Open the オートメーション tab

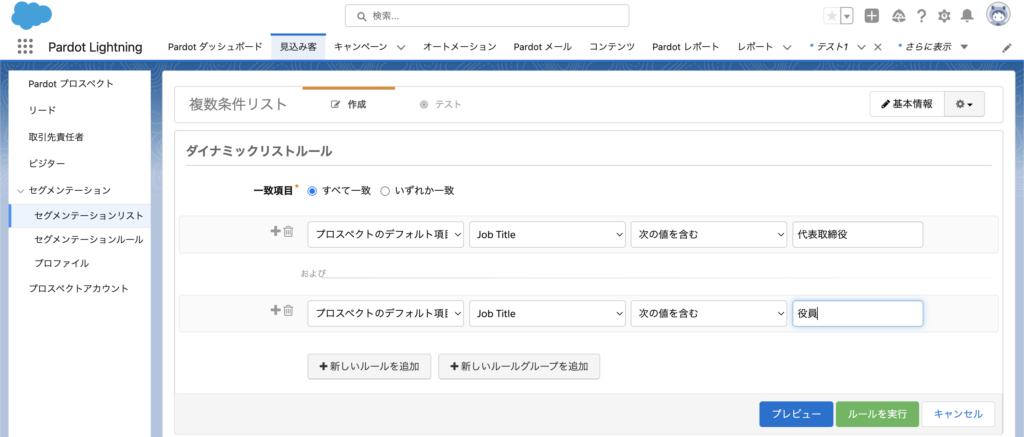[459, 46]
